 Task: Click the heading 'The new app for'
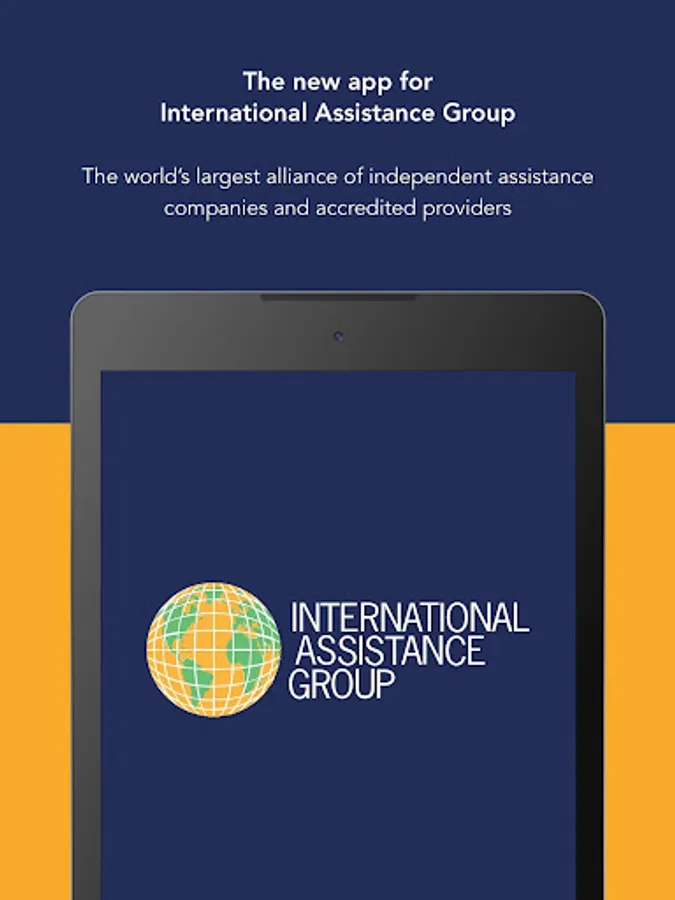tap(338, 81)
